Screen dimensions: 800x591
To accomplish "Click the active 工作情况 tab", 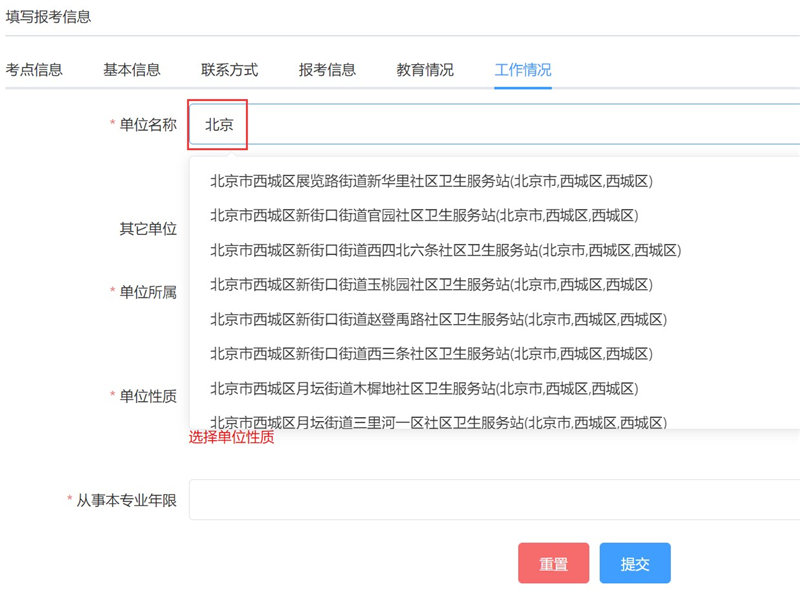I will (522, 70).
